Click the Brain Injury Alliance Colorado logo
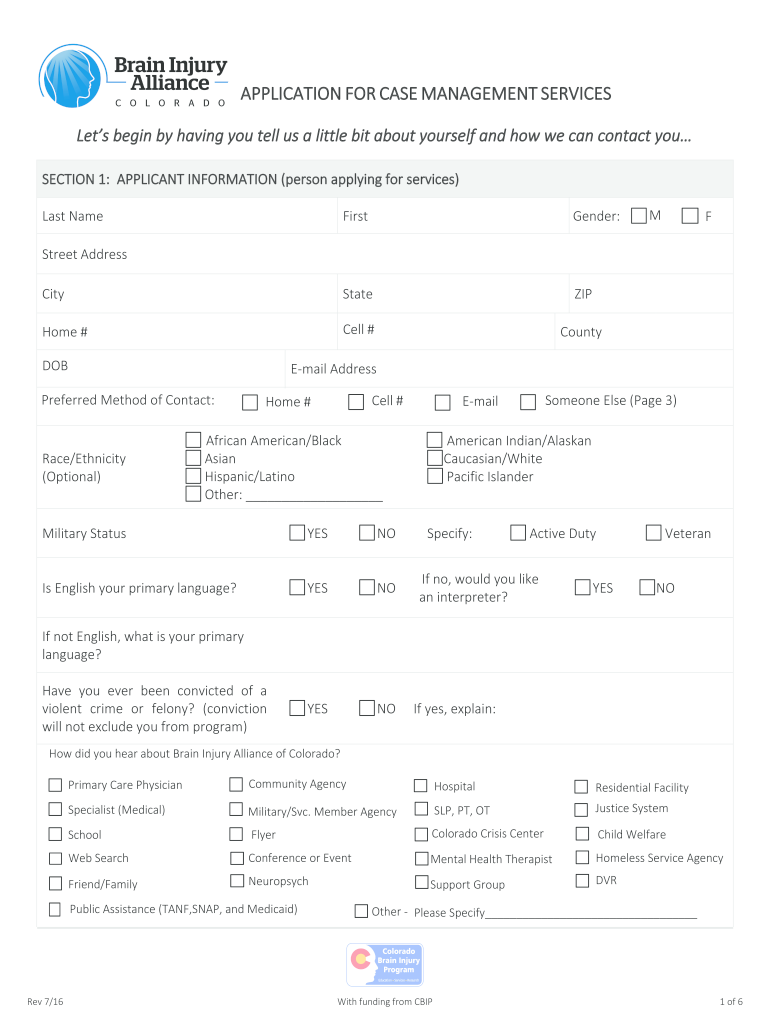The width and height of the screenshot is (770, 1024). tap(134, 77)
